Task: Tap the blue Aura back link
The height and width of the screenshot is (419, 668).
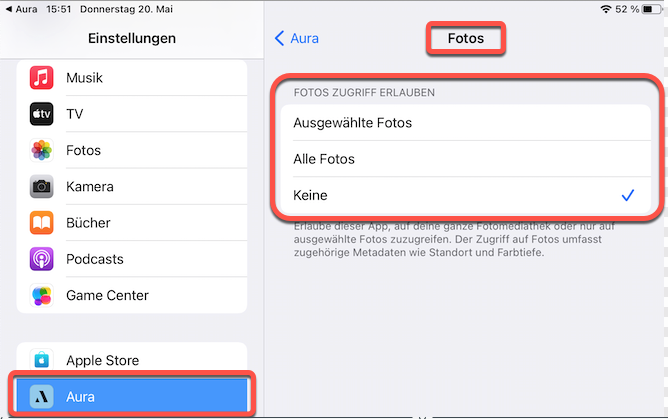Action: [304, 38]
